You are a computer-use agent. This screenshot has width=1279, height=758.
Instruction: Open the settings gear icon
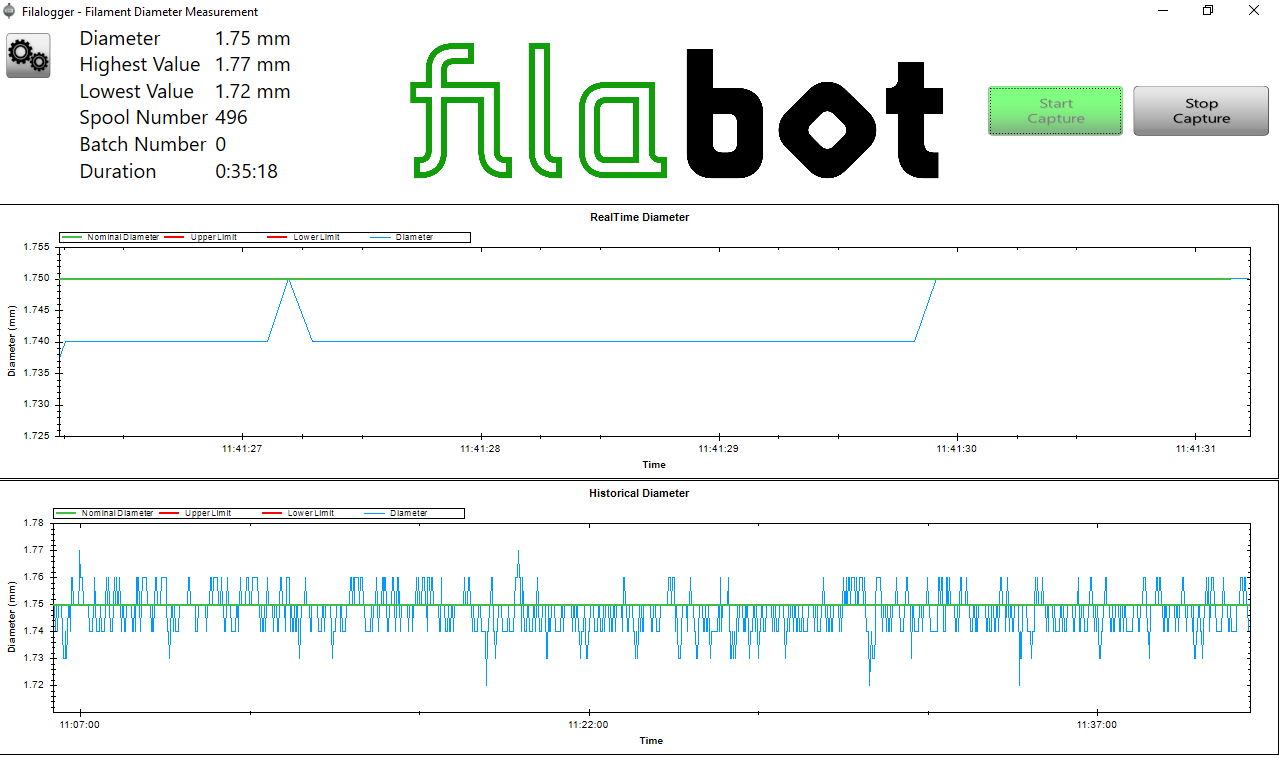28,56
